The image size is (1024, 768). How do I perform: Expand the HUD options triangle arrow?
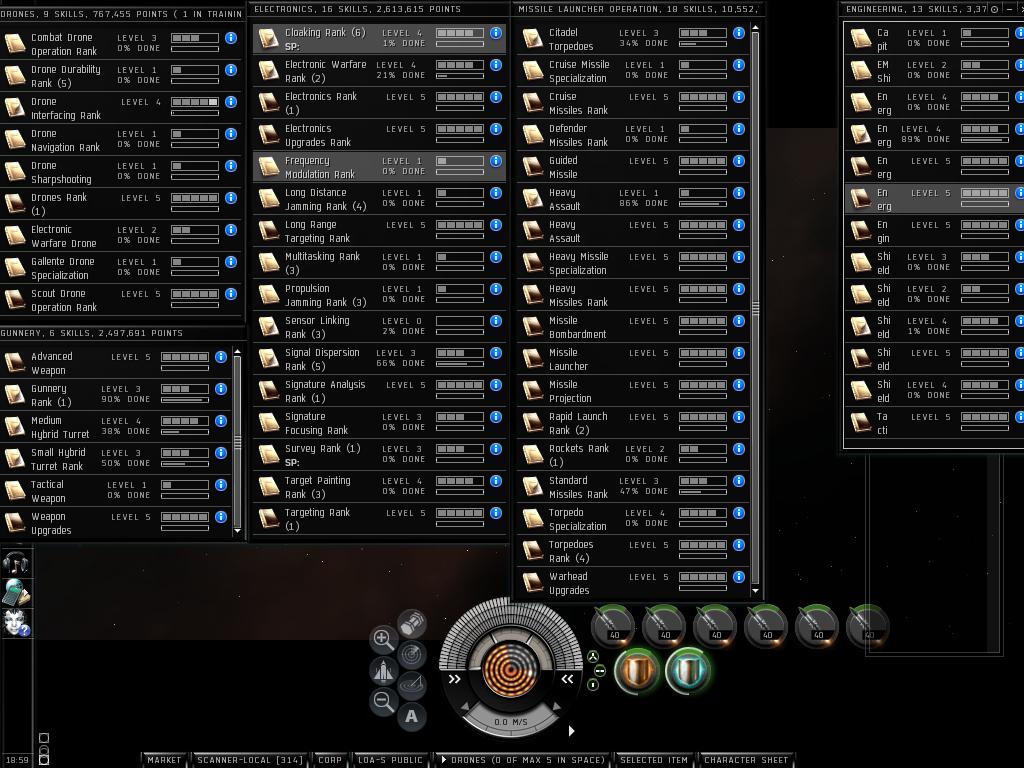pyautogui.click(x=571, y=731)
